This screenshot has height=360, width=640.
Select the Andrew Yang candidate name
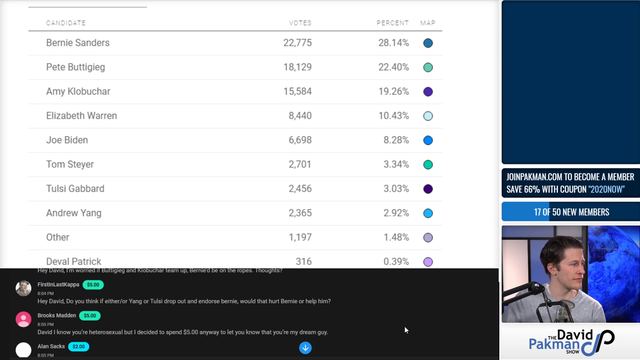pyautogui.click(x=73, y=213)
